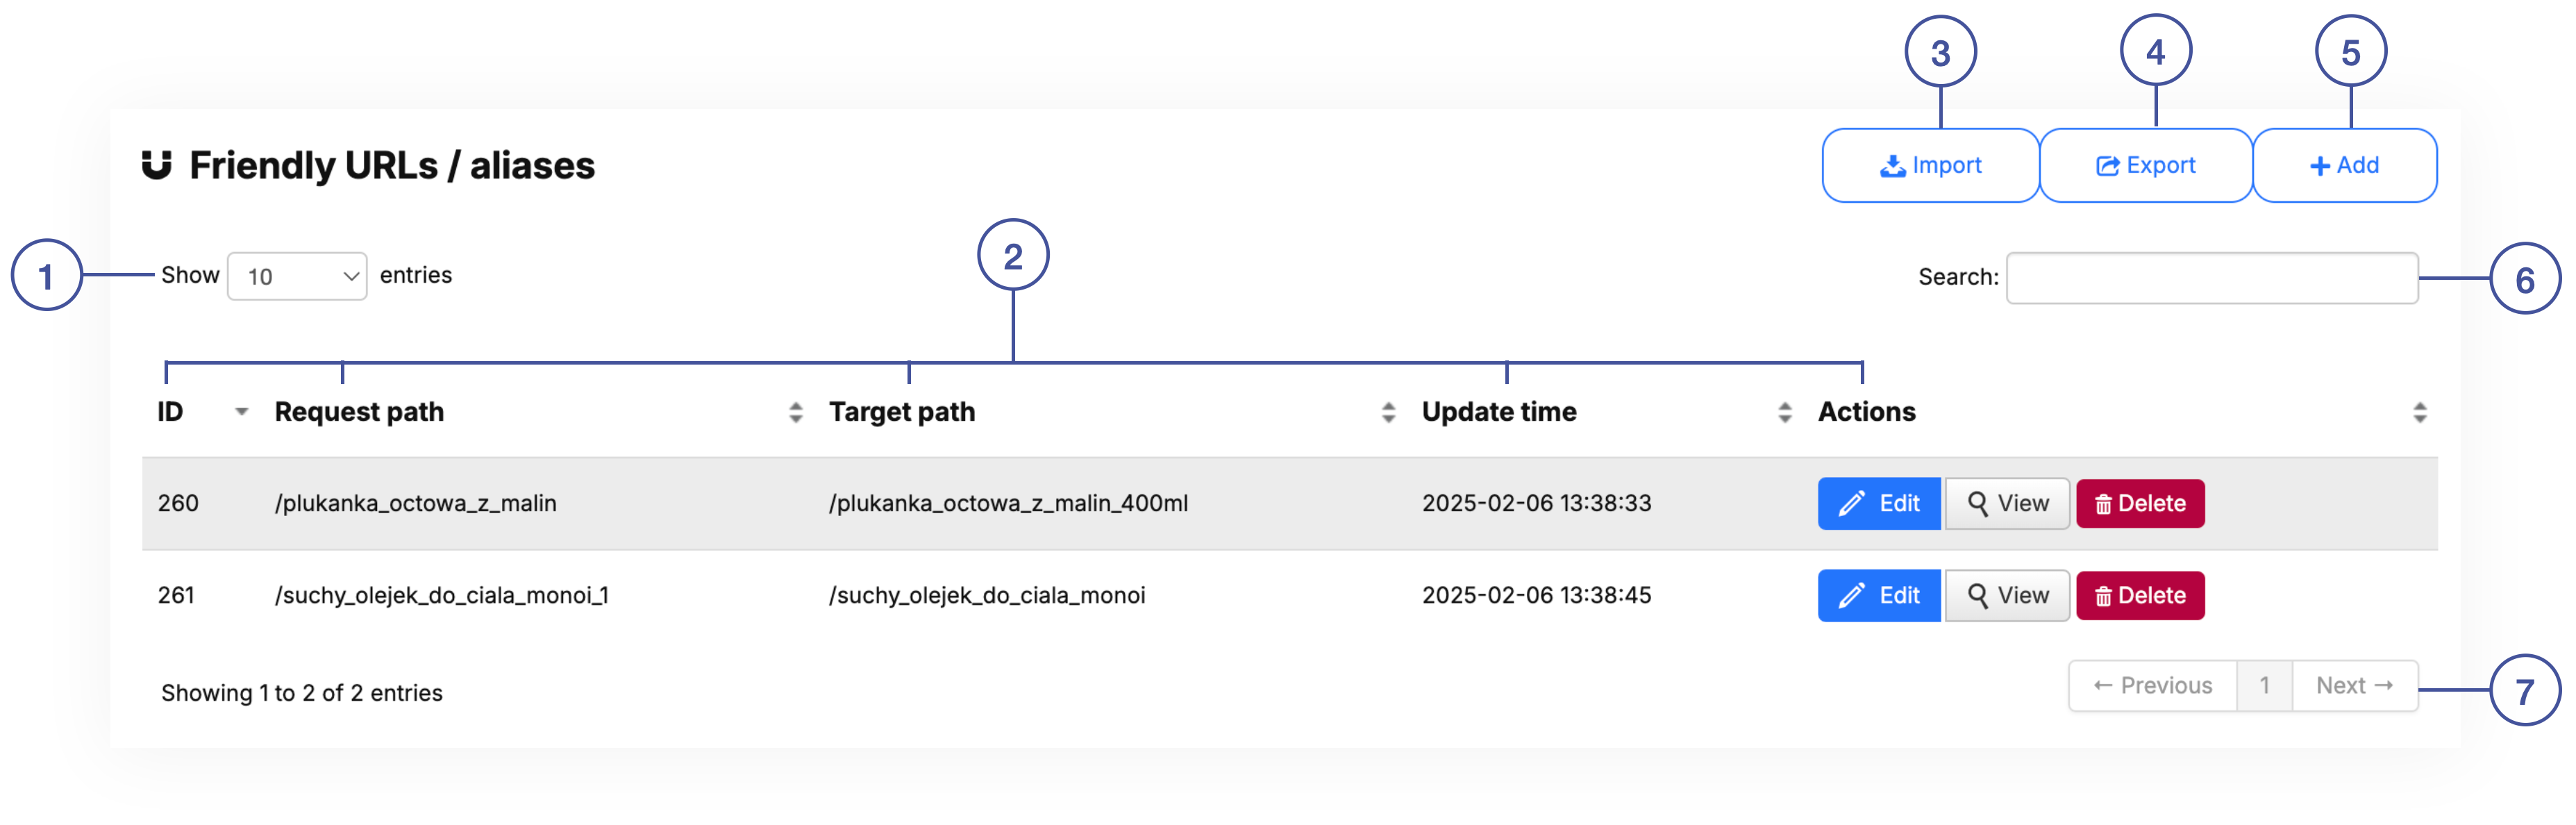Click the ID column sort triangle
The width and height of the screenshot is (2576, 825).
(240, 411)
